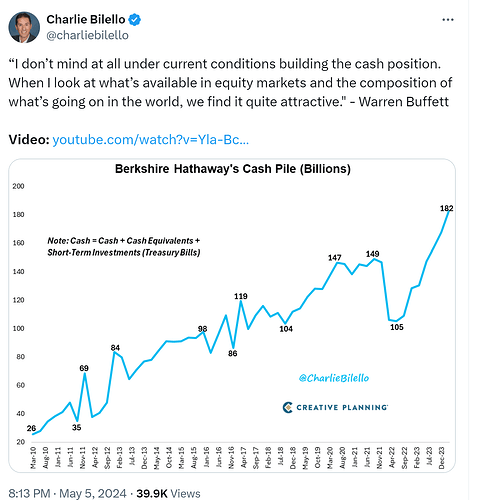Click the Mar-10 axis label
Image resolution: width=480 pixels, height=500 pixels.
33,458
